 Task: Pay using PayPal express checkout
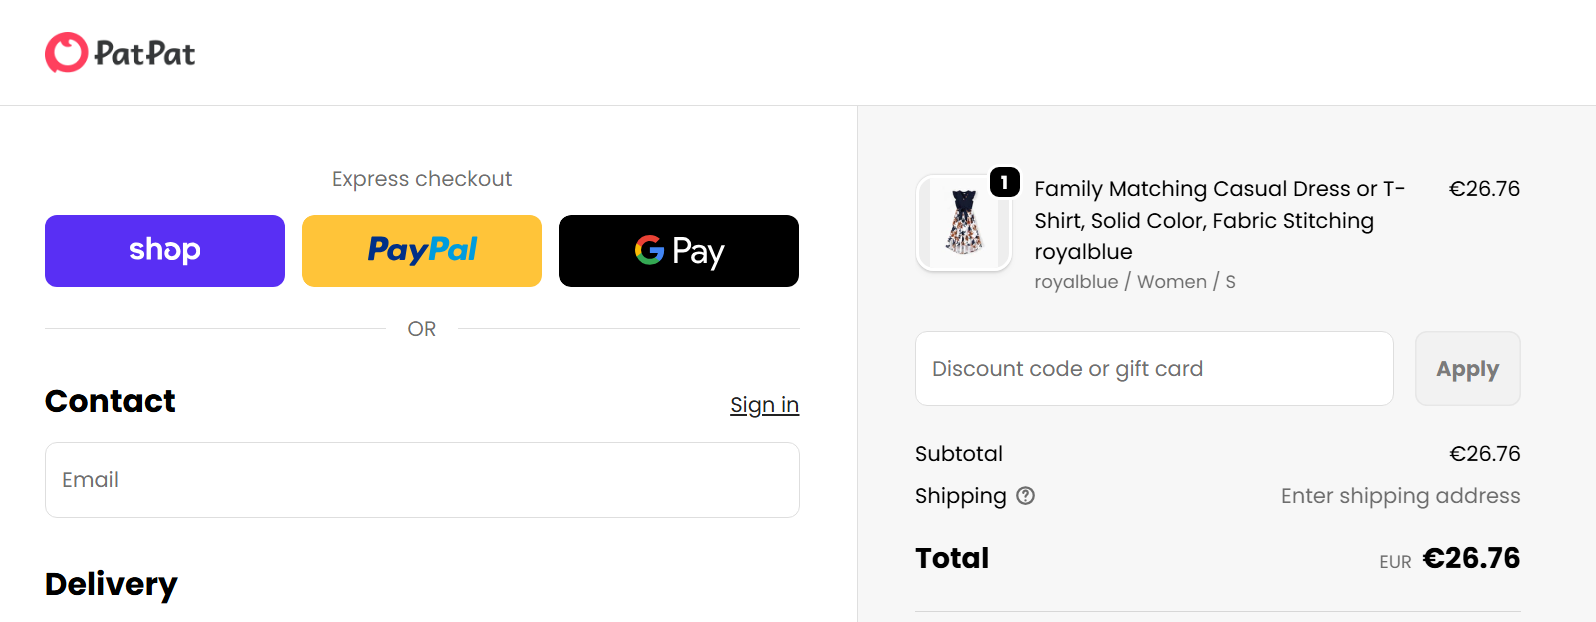tap(421, 251)
